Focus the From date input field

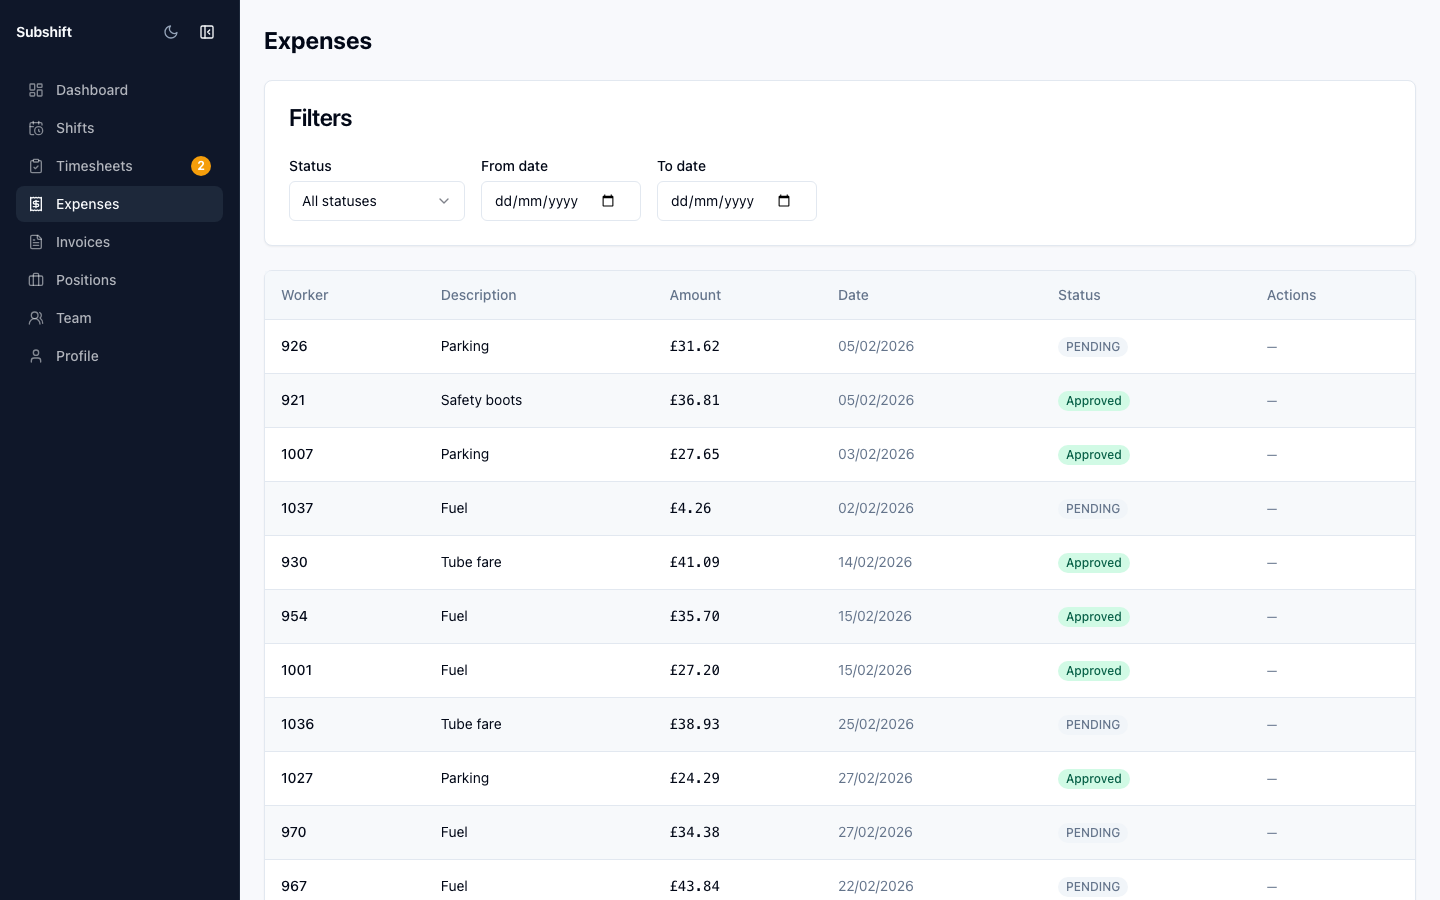(561, 201)
